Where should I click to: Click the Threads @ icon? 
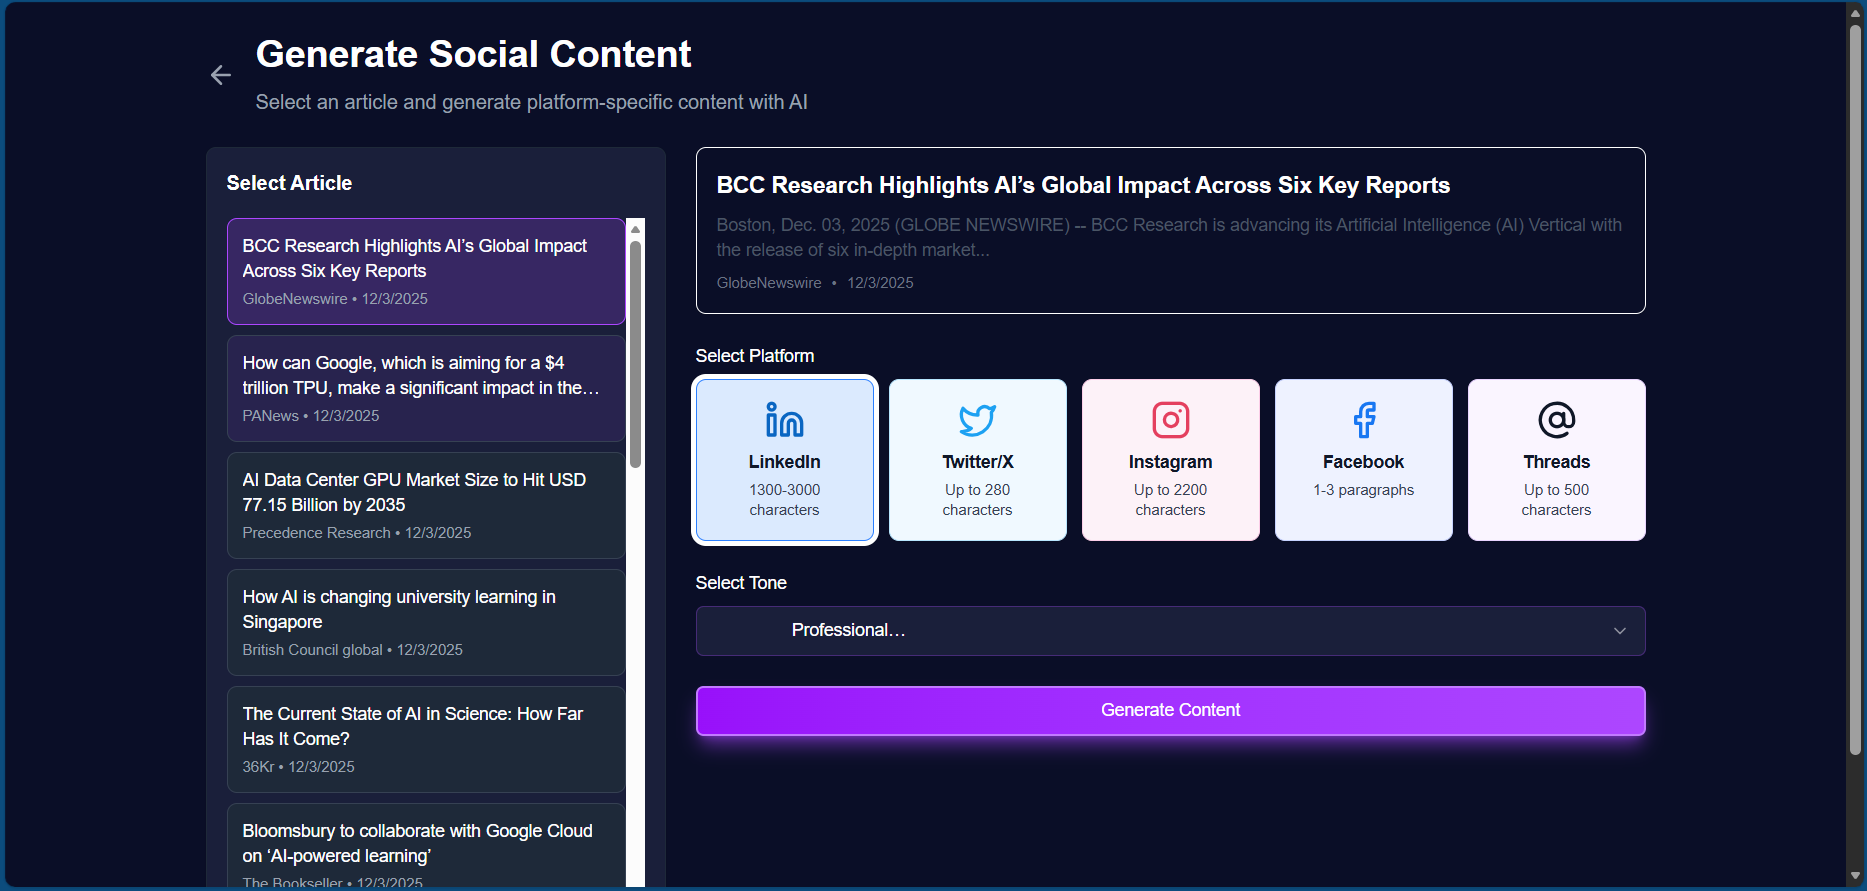point(1556,420)
